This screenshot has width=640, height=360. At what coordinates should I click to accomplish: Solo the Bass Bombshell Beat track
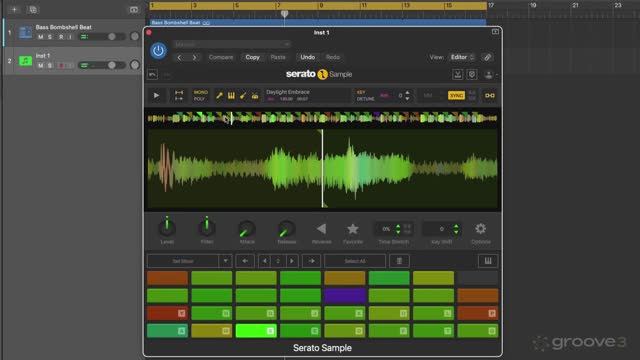pyautogui.click(x=50, y=37)
